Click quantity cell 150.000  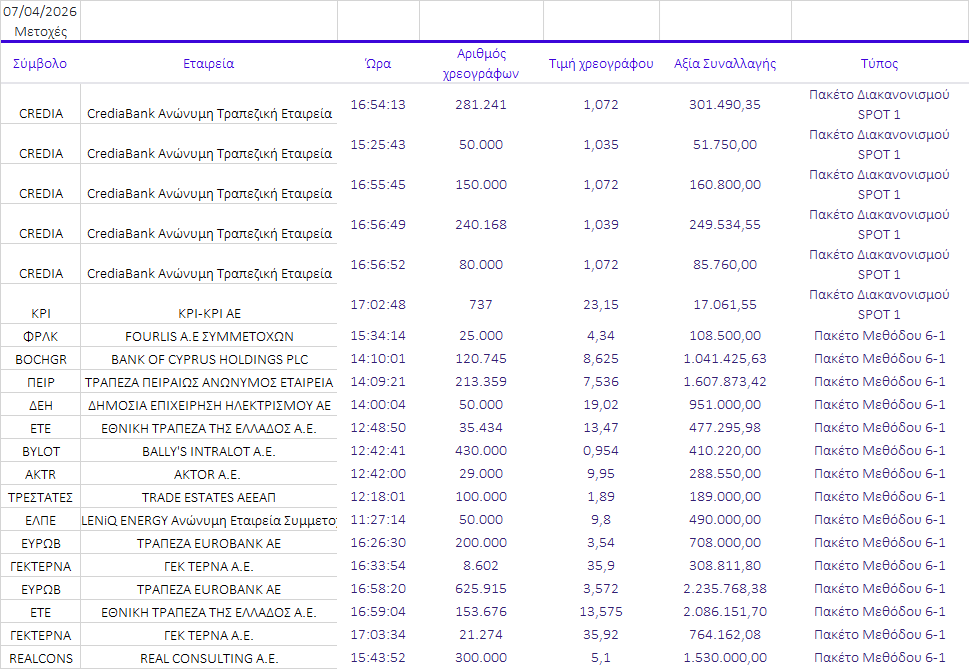point(481,185)
